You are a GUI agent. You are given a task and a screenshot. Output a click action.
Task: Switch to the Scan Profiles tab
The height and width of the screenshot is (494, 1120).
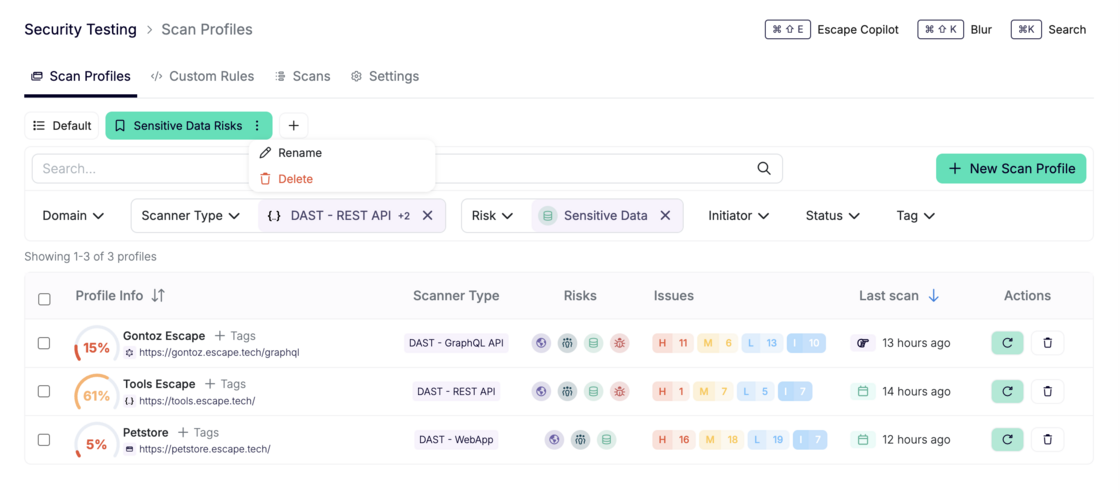click(x=81, y=76)
